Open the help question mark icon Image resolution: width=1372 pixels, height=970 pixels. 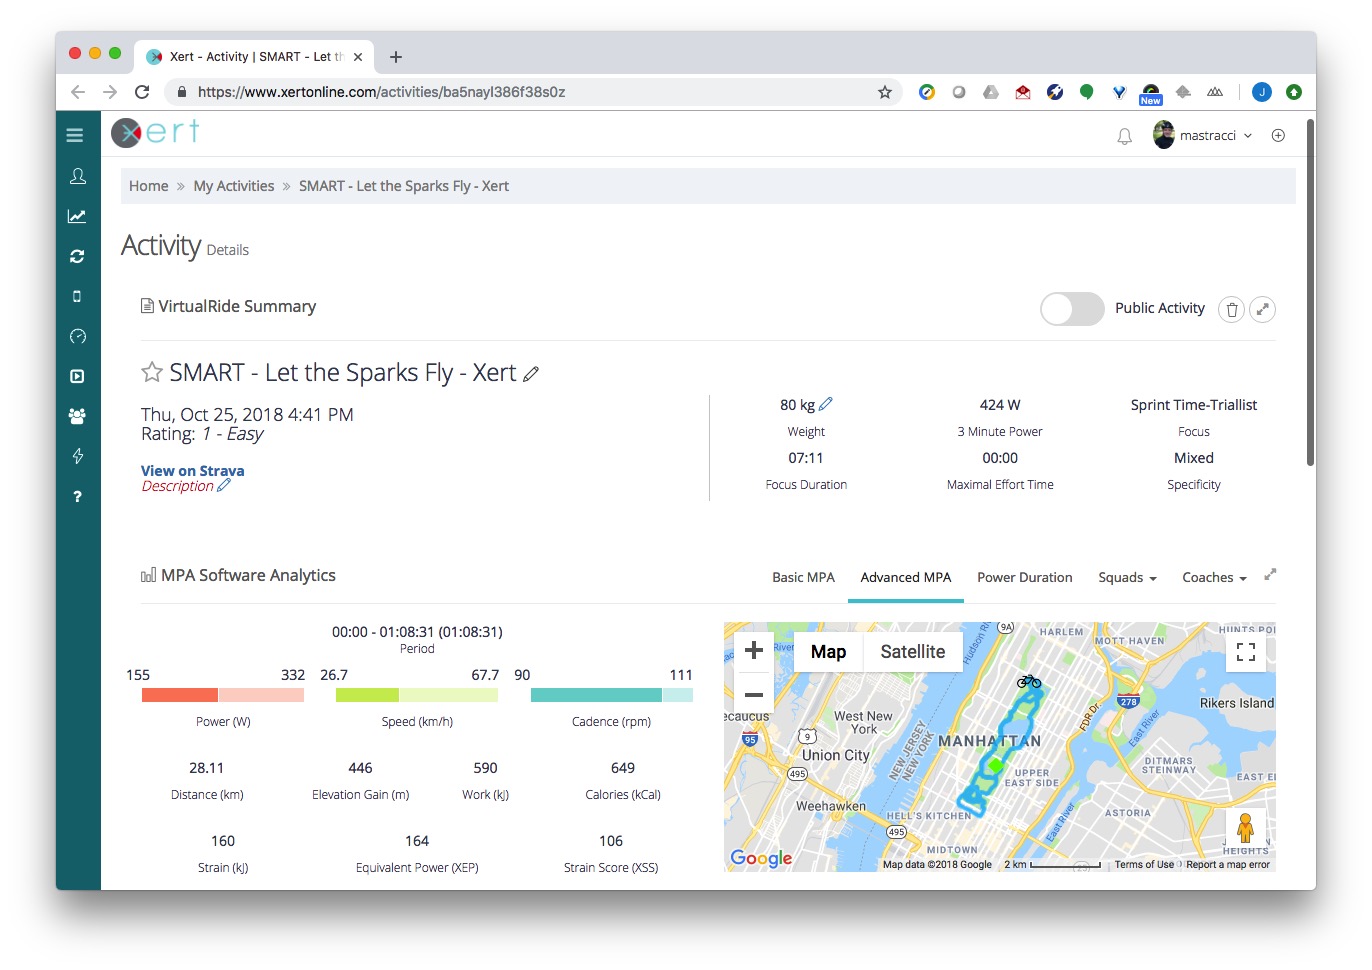tap(77, 496)
